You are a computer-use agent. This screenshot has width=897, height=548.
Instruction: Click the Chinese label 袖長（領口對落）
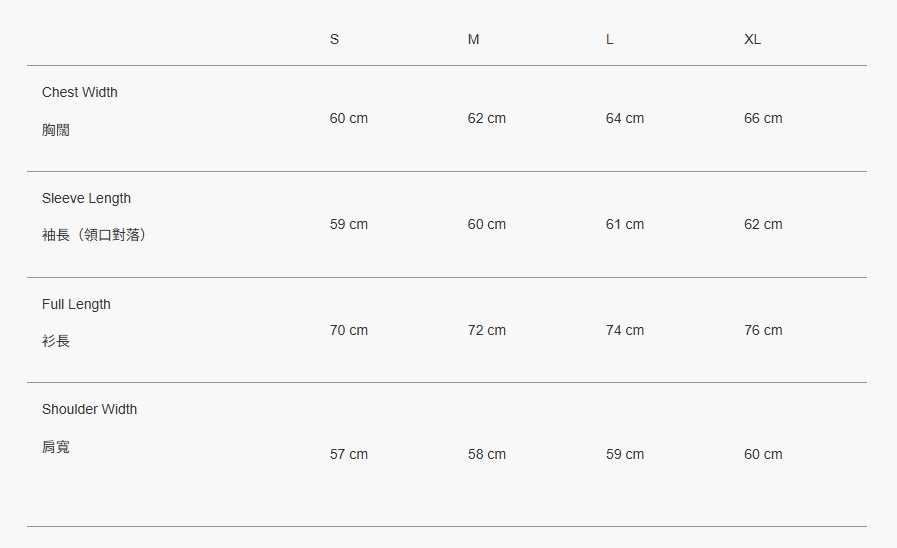(96, 235)
